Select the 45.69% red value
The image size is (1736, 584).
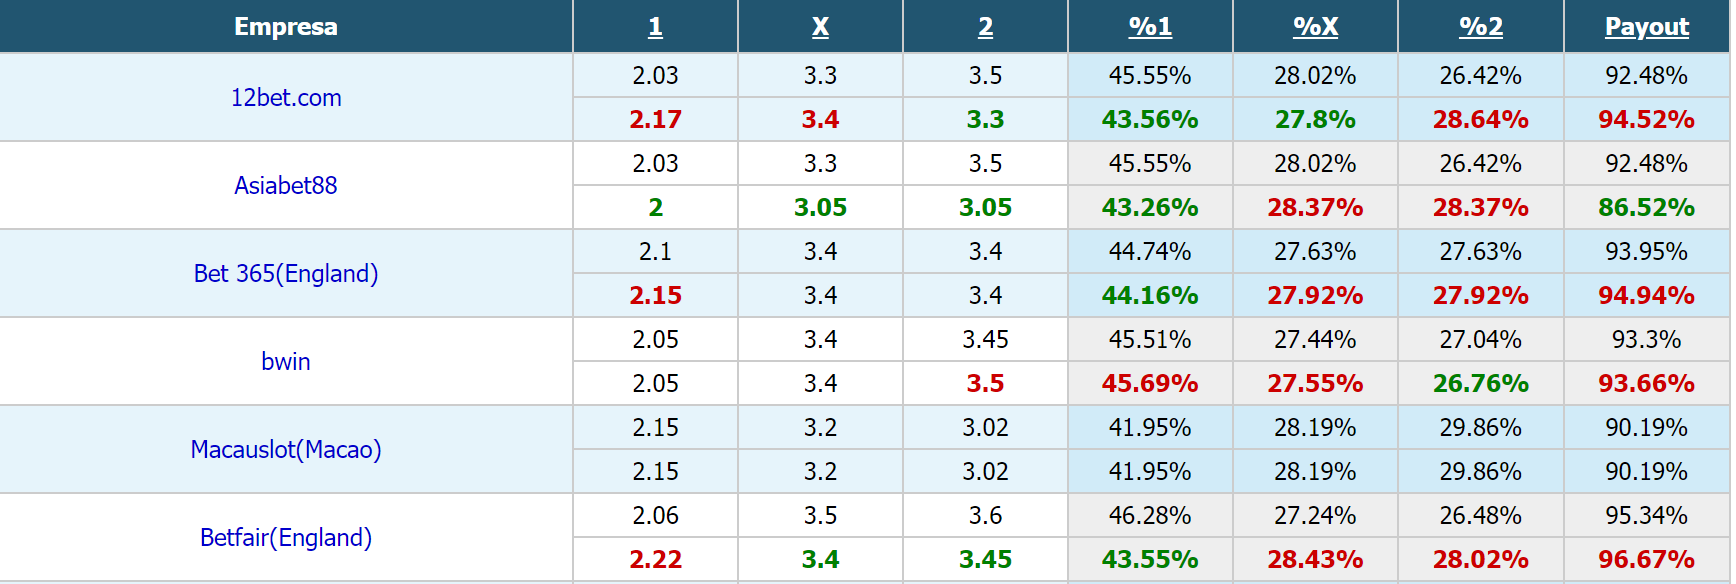[1150, 383]
